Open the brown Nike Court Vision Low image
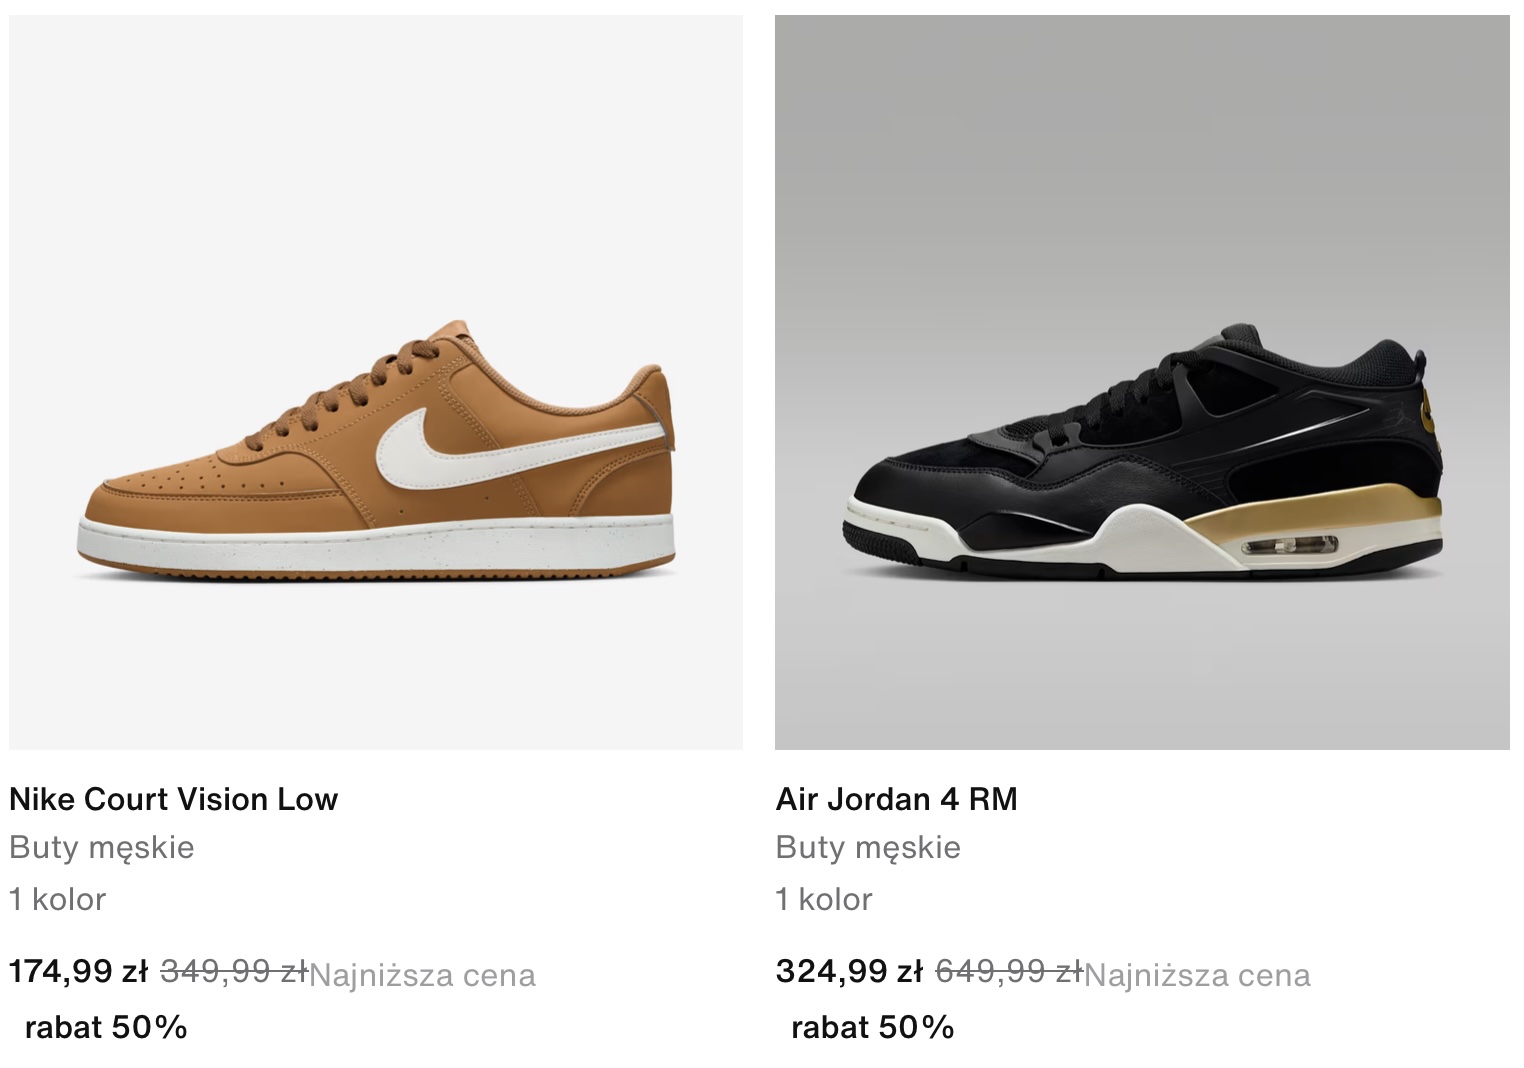 coord(376,382)
